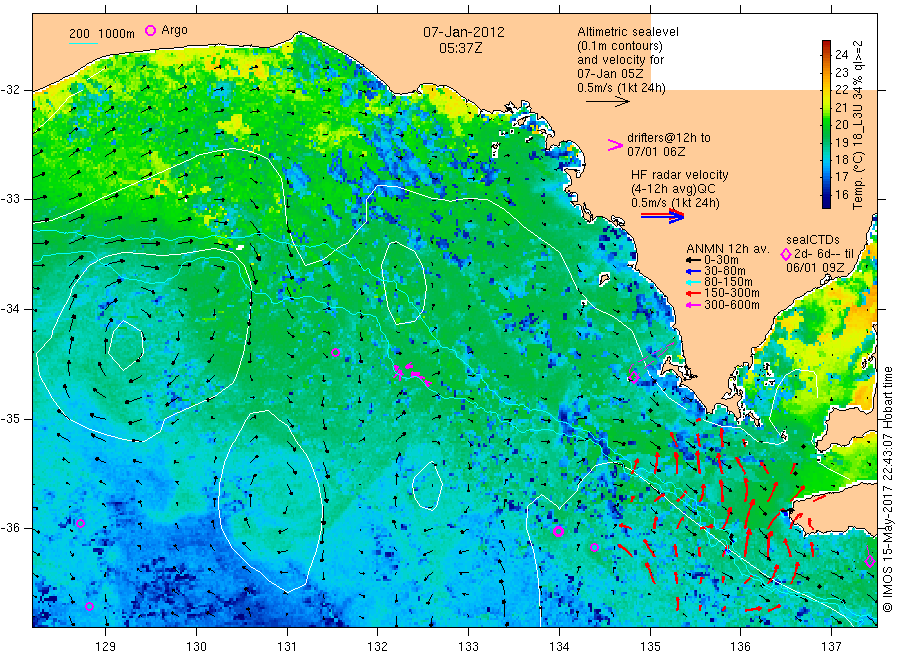Click the black 0-30m ANMN arrow
This screenshot has height=660, width=900.
[693, 260]
